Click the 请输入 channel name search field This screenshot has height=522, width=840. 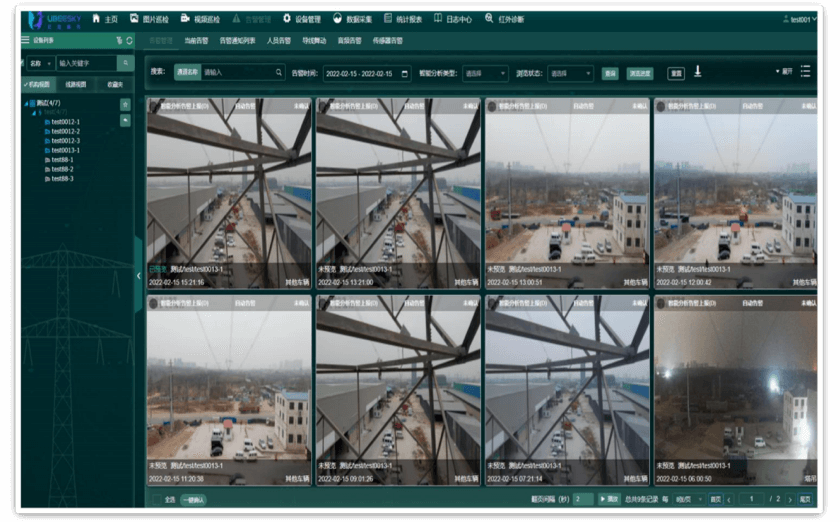click(x=237, y=72)
